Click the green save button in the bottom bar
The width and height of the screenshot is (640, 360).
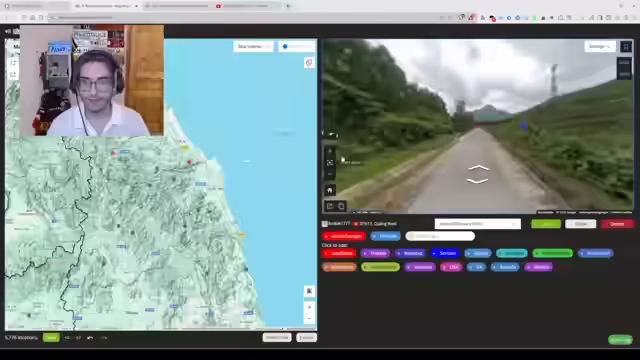pos(51,338)
